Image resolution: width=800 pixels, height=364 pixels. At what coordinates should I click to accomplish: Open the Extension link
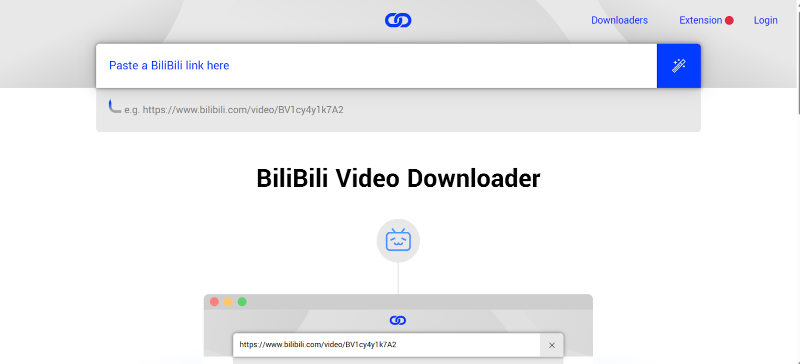point(701,20)
